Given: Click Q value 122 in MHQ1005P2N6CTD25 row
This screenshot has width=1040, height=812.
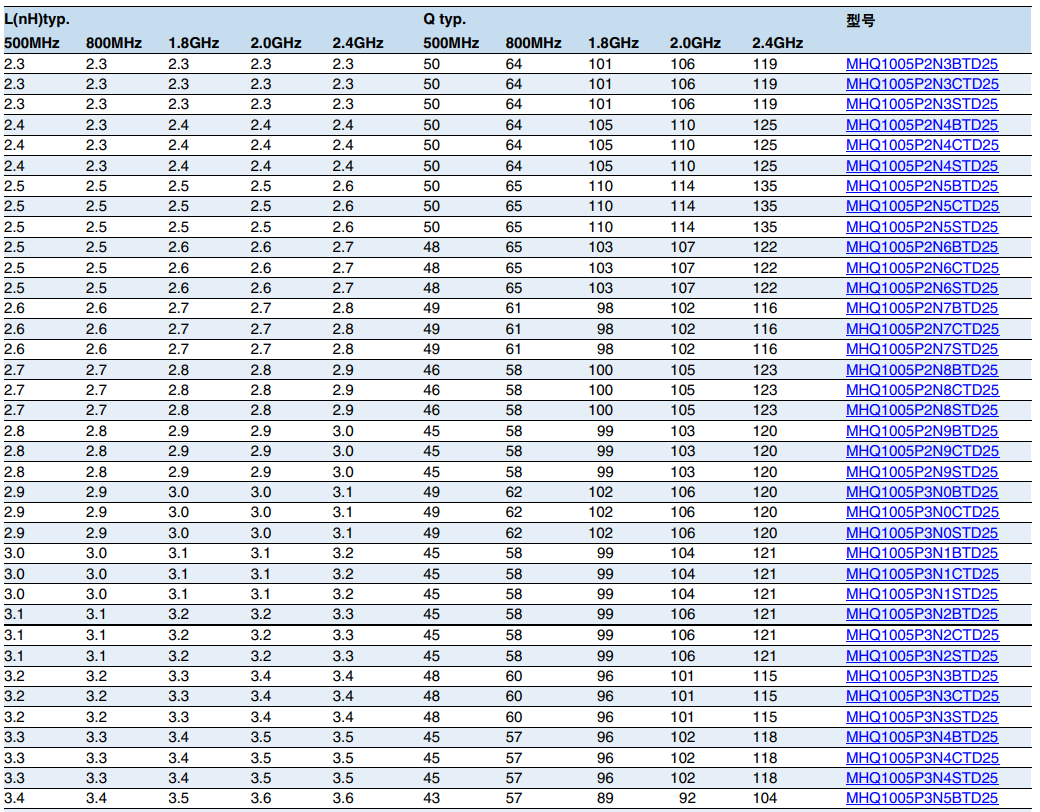Looking at the screenshot, I should [765, 269].
